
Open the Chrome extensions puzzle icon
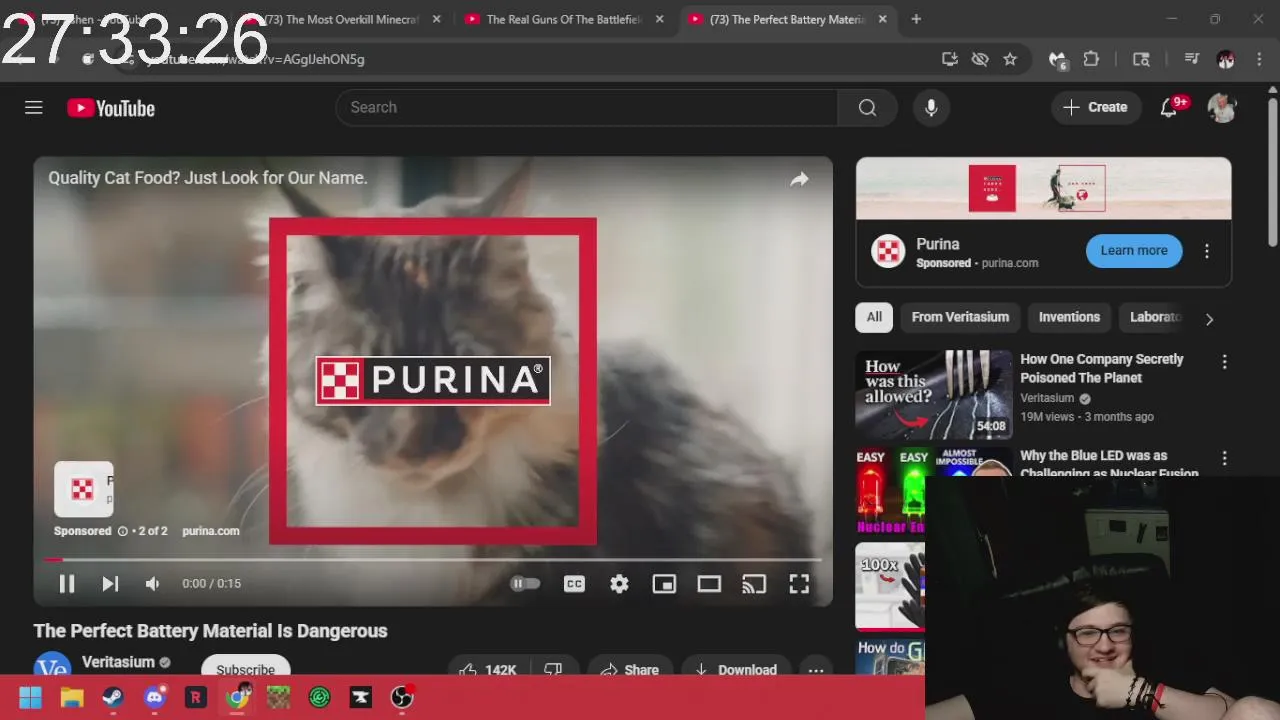(x=1091, y=59)
